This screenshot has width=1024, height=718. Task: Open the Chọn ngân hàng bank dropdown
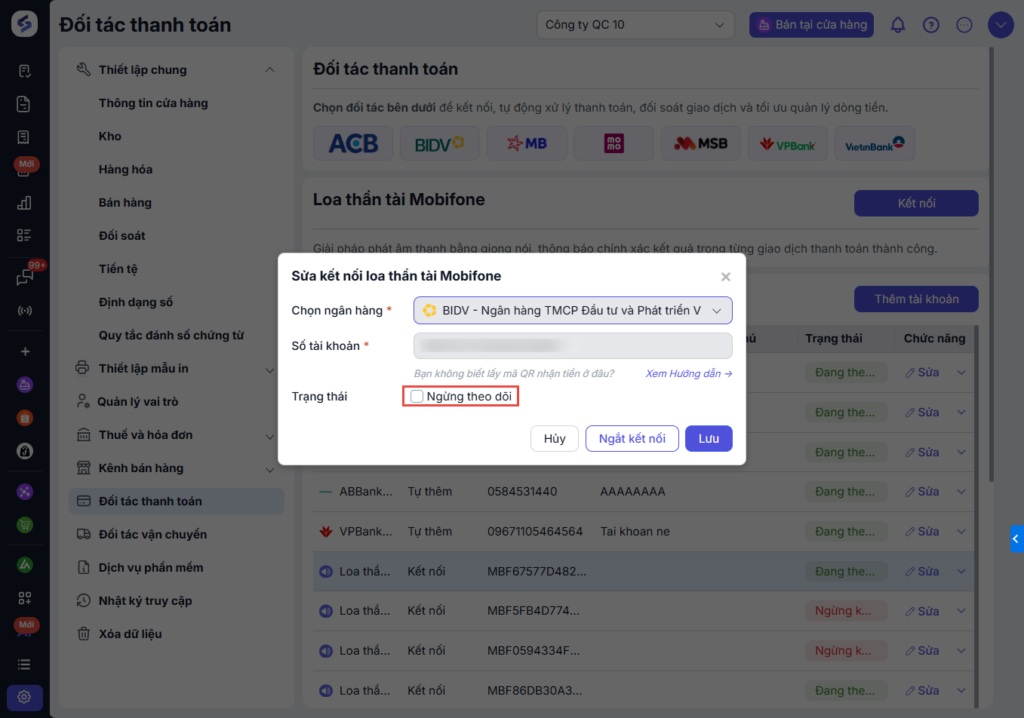pyautogui.click(x=572, y=311)
